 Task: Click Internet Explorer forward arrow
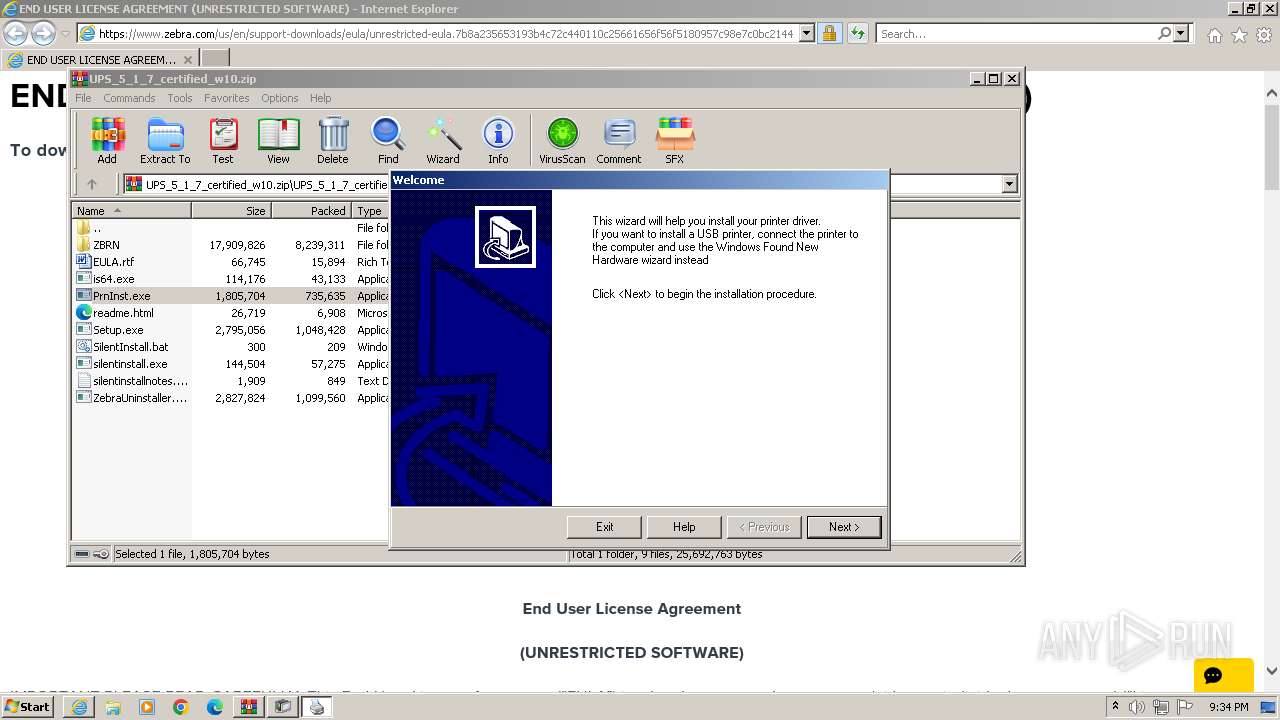(x=42, y=33)
